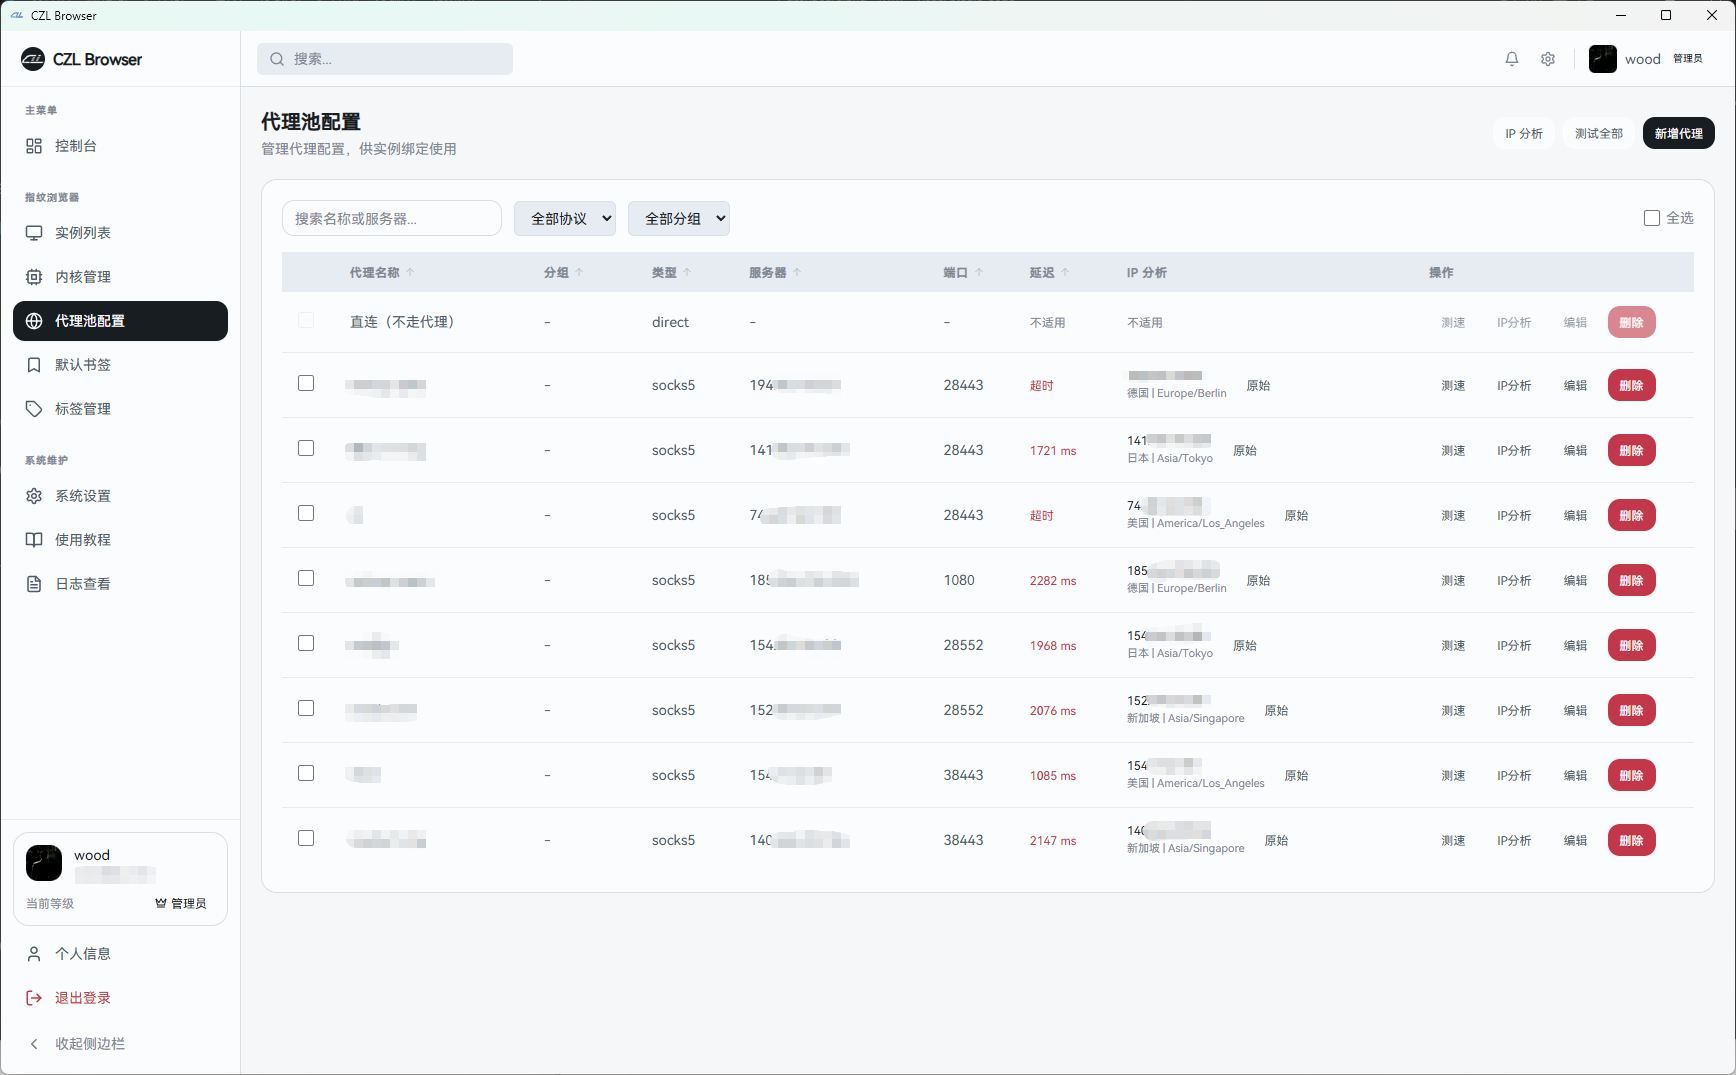The image size is (1736, 1075).
Task: Select checkbox for 2147 ms row
Action: (306, 838)
